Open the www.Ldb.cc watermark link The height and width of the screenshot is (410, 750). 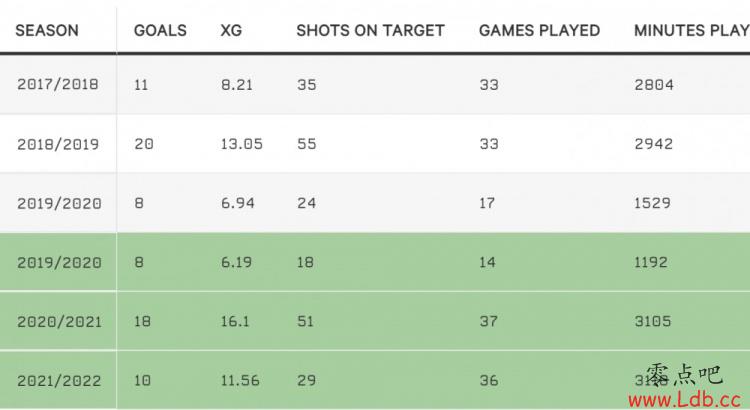tap(685, 399)
